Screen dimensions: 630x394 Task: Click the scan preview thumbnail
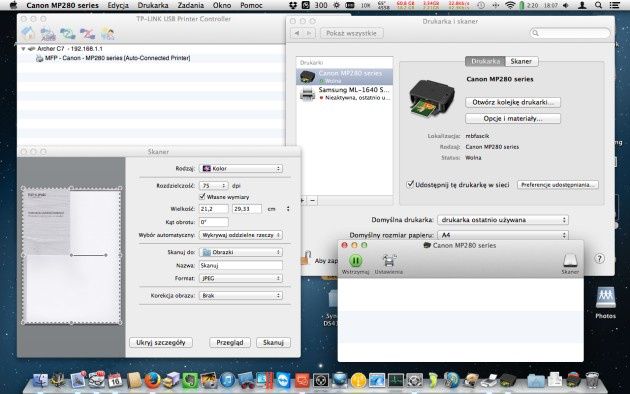tap(72, 255)
